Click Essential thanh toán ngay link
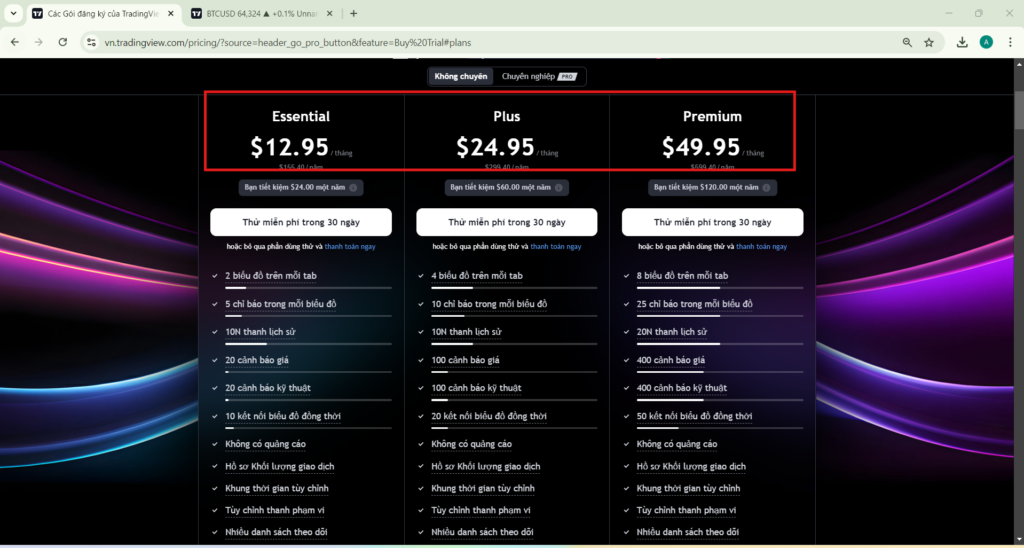Viewport: 1024px width, 548px height. tap(350, 247)
